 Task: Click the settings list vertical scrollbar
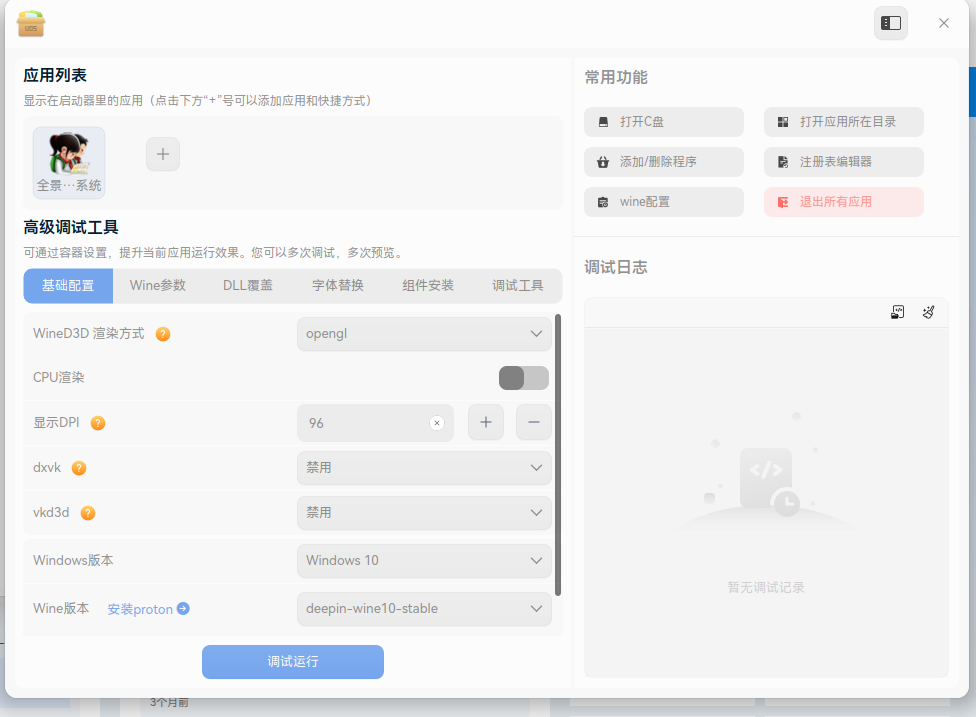(558, 455)
